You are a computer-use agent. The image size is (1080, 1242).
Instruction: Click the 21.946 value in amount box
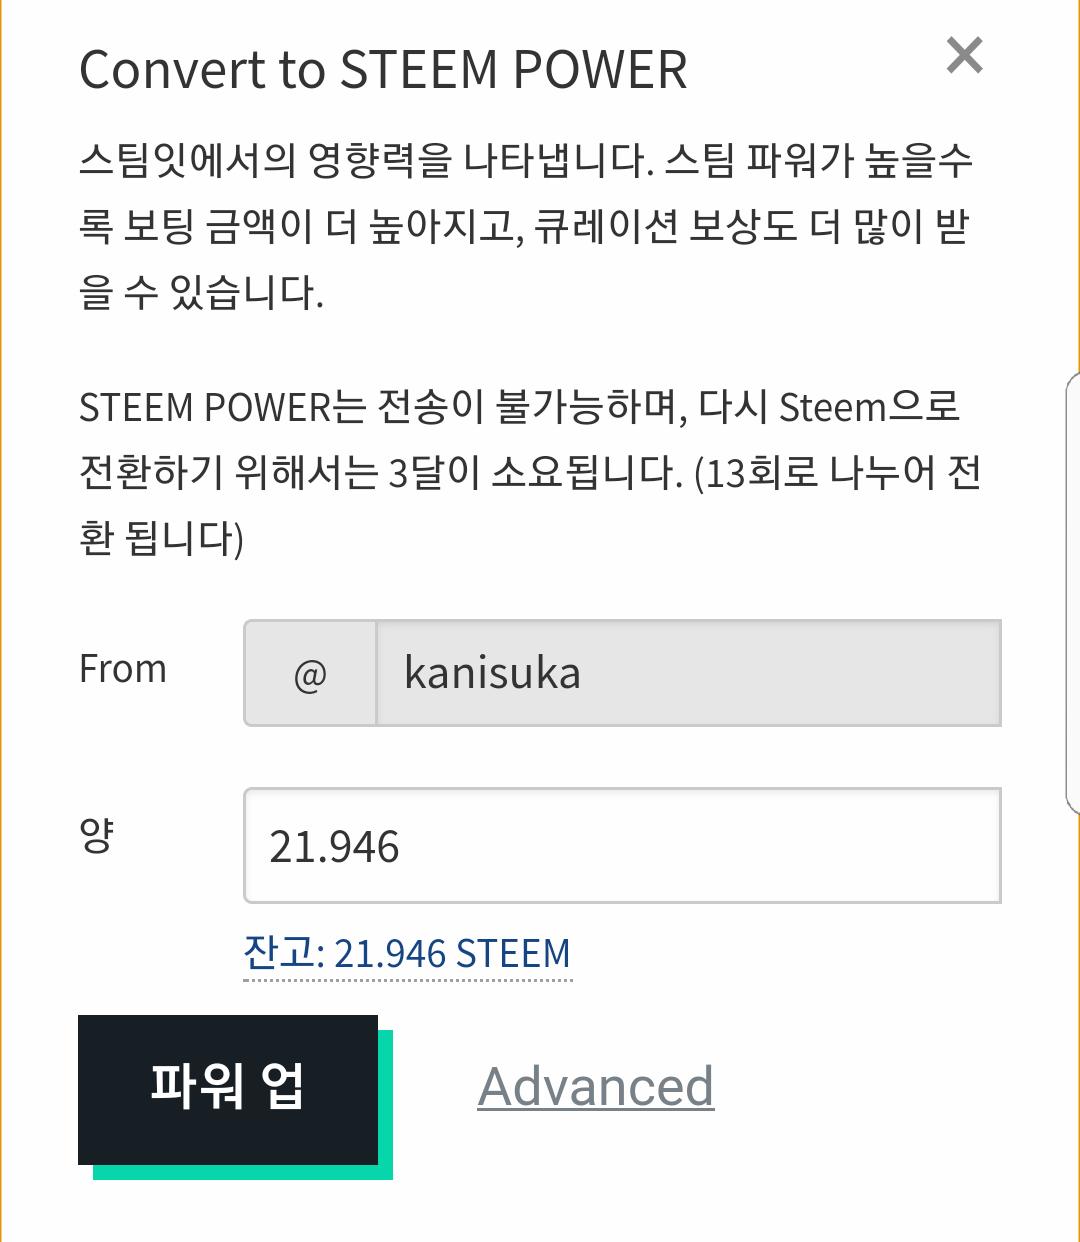(334, 847)
